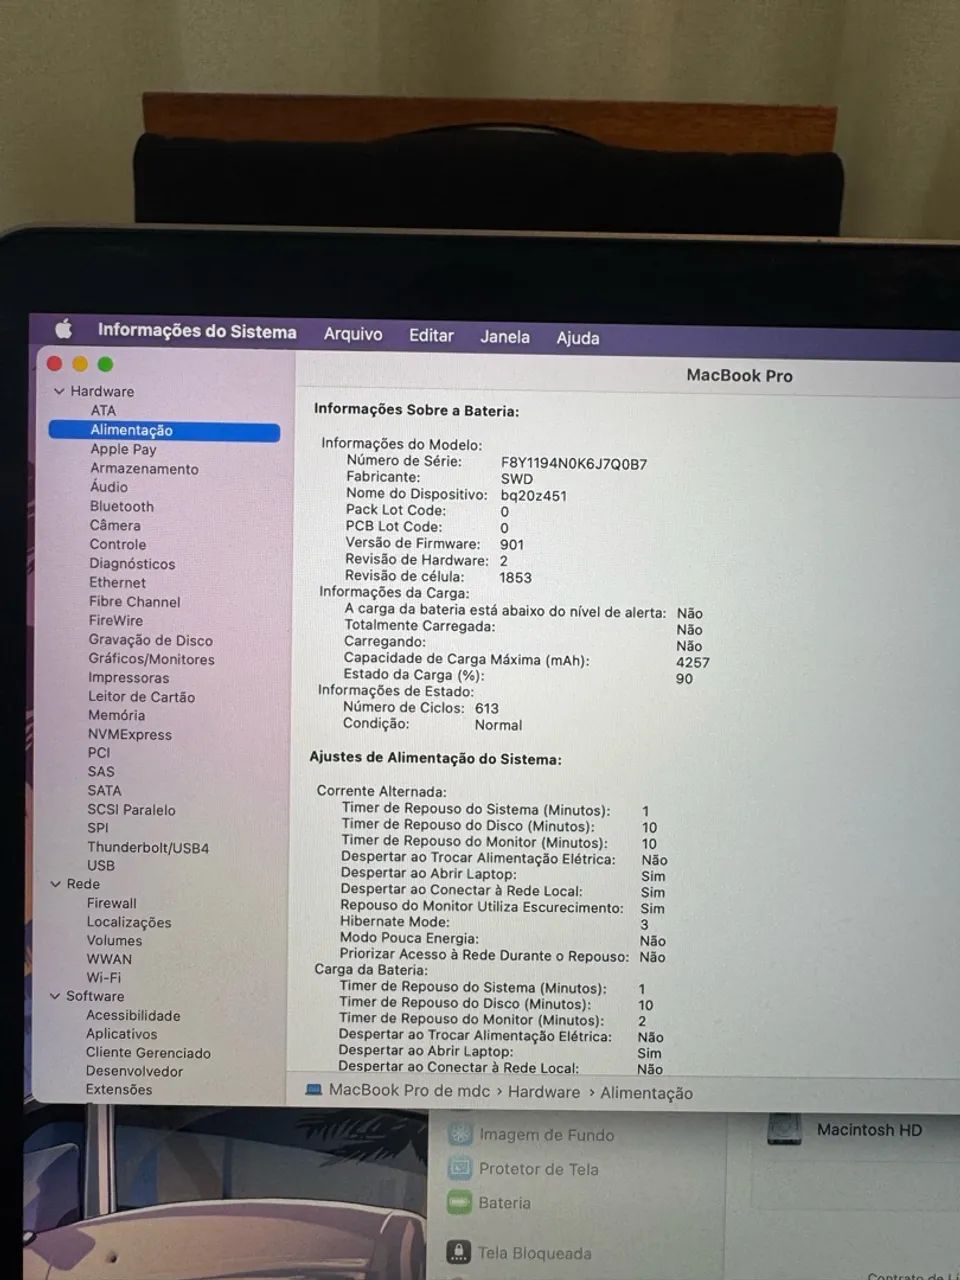The height and width of the screenshot is (1280, 960).
Task: Select Bluetooth in sidebar
Action: tap(122, 506)
